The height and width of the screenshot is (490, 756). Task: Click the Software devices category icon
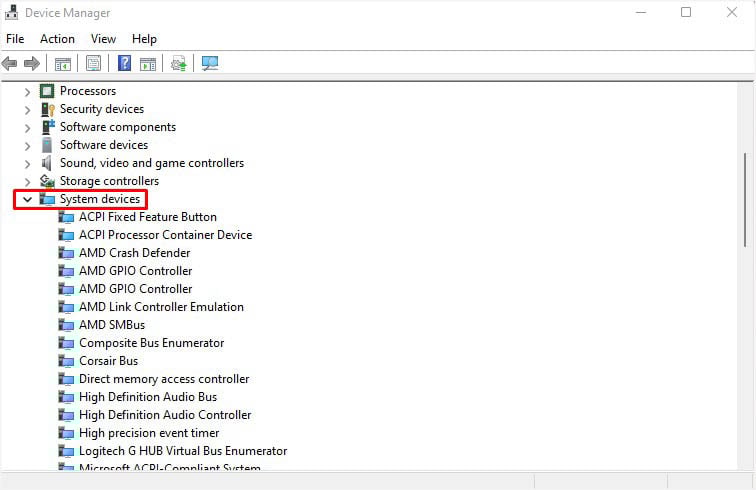[47, 145]
